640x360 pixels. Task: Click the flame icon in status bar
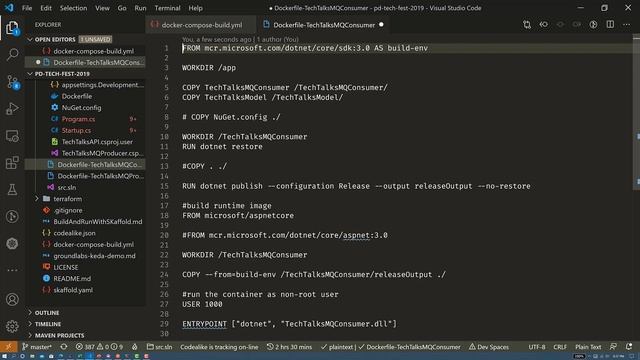(135, 347)
